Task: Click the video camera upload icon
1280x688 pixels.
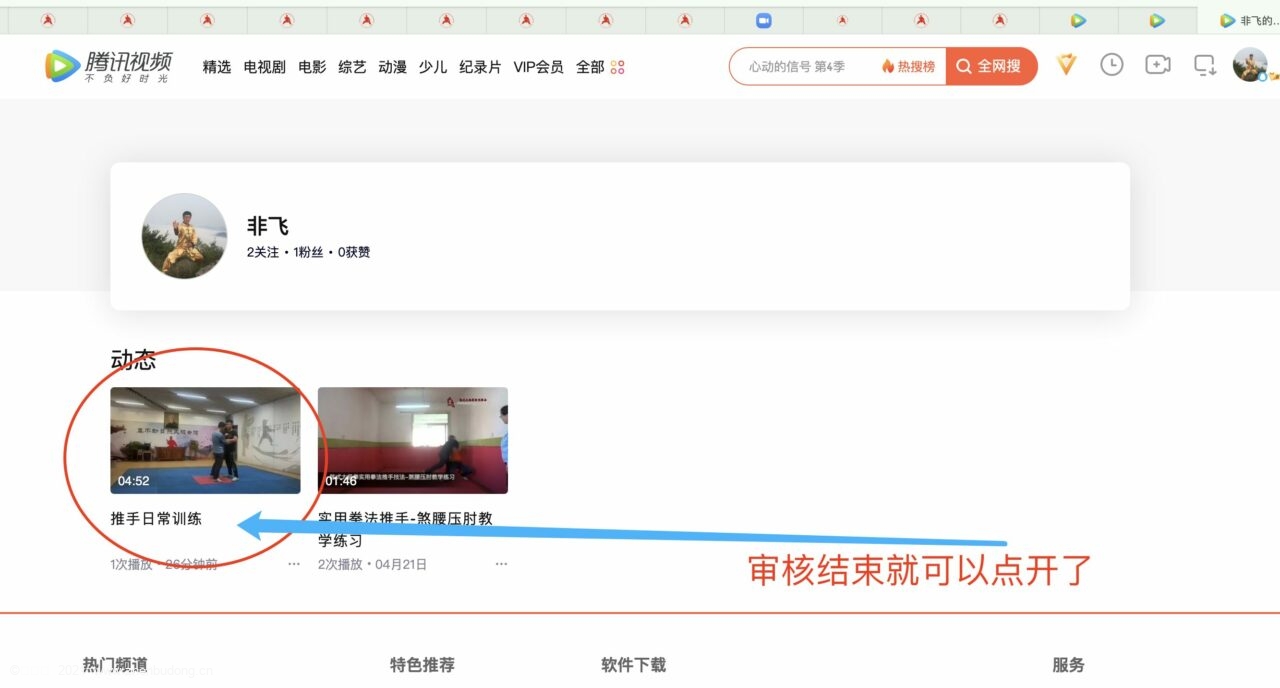Action: [x=1157, y=65]
